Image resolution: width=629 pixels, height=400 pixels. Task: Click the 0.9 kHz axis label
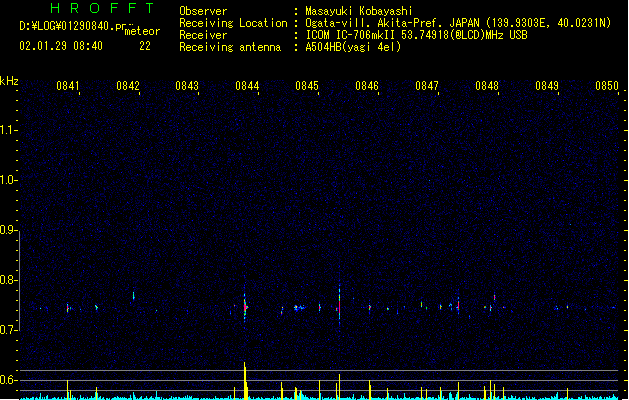[x=8, y=230]
